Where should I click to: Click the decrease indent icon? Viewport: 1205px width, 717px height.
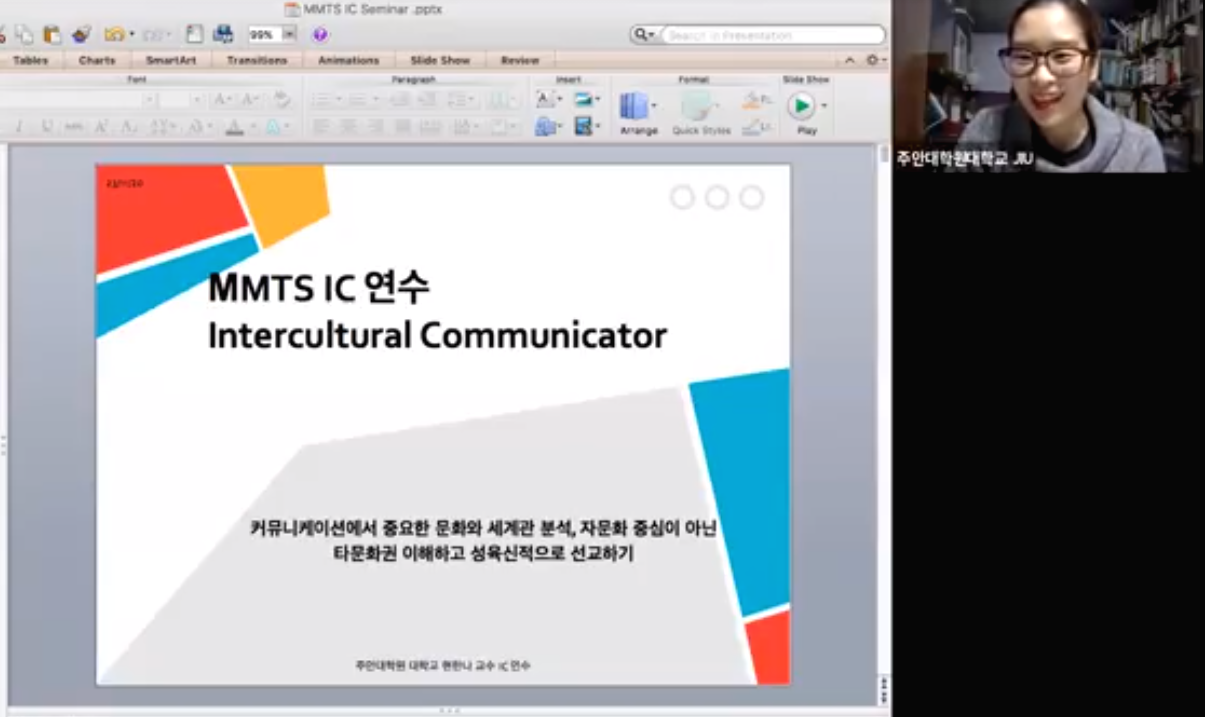coord(400,99)
